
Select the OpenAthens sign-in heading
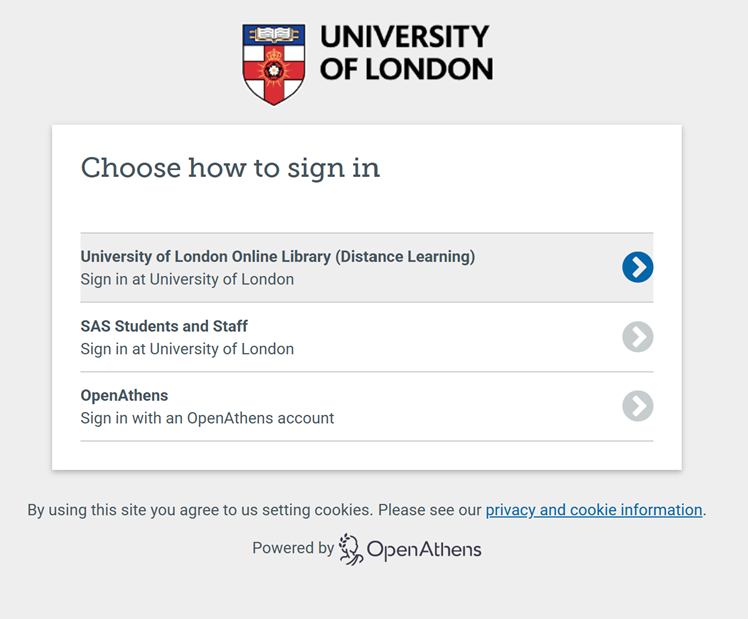click(x=124, y=395)
